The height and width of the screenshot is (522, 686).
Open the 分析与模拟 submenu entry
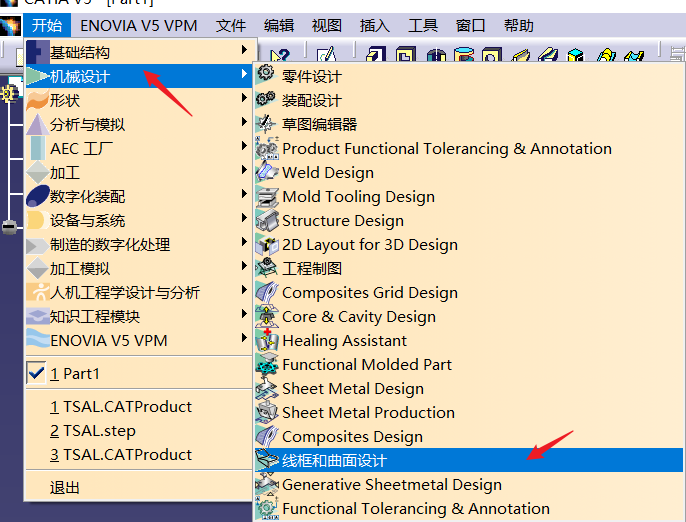88,124
